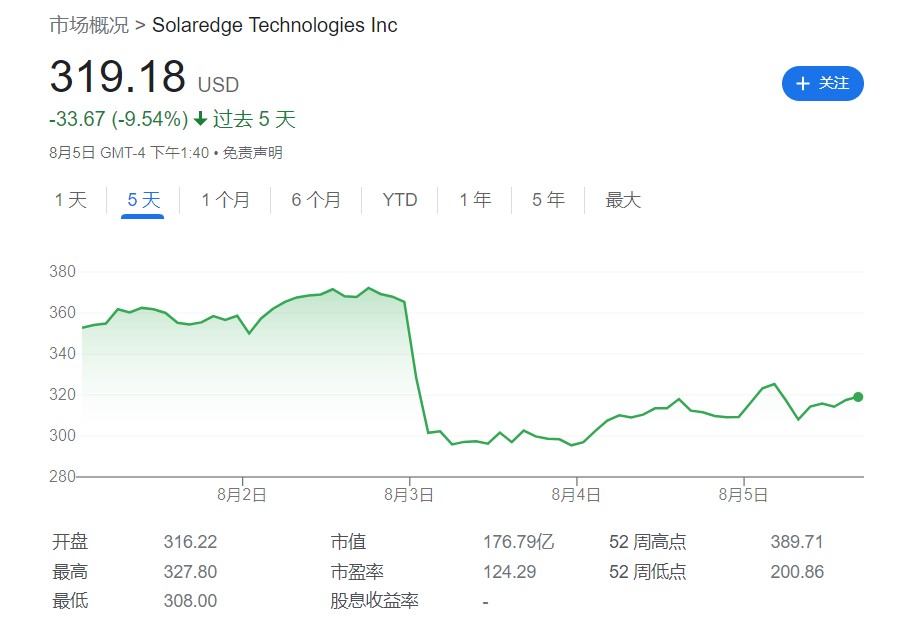Click the 319.18 current price value
The image size is (902, 629).
118,78
